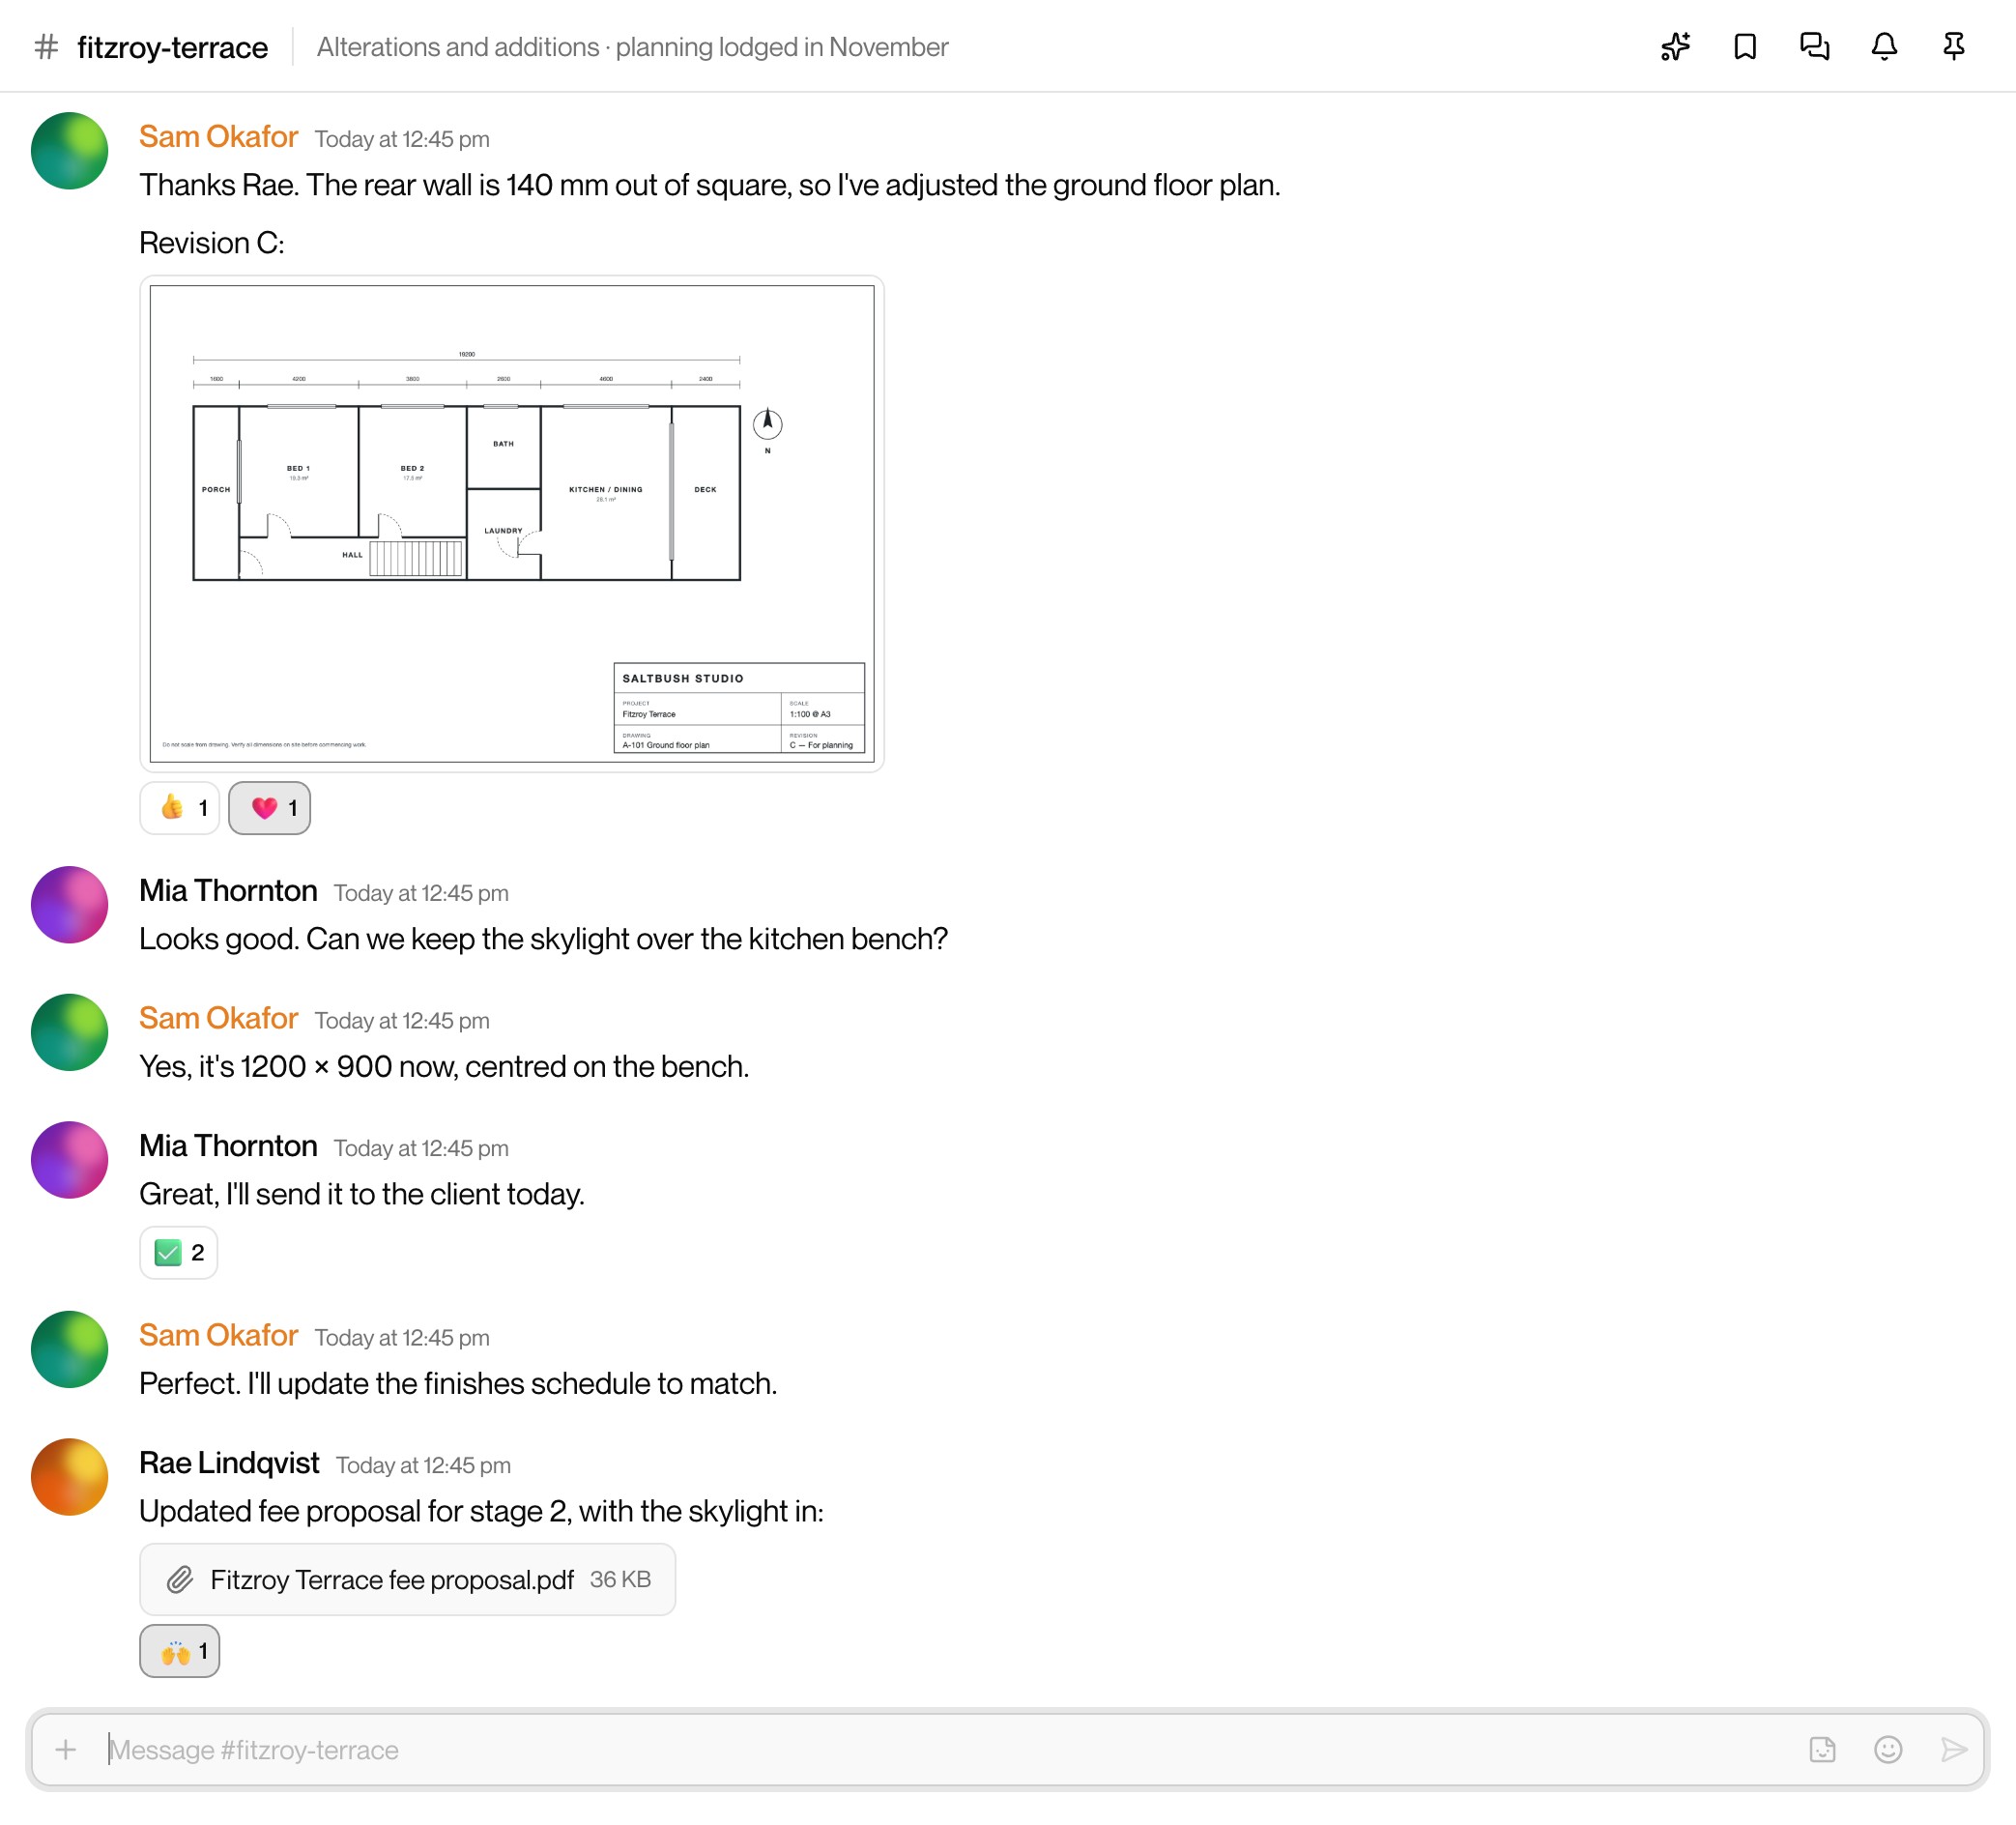The width and height of the screenshot is (2016, 1825).
Task: Click Sam Okafor's avatar on first message
Action: (69, 151)
